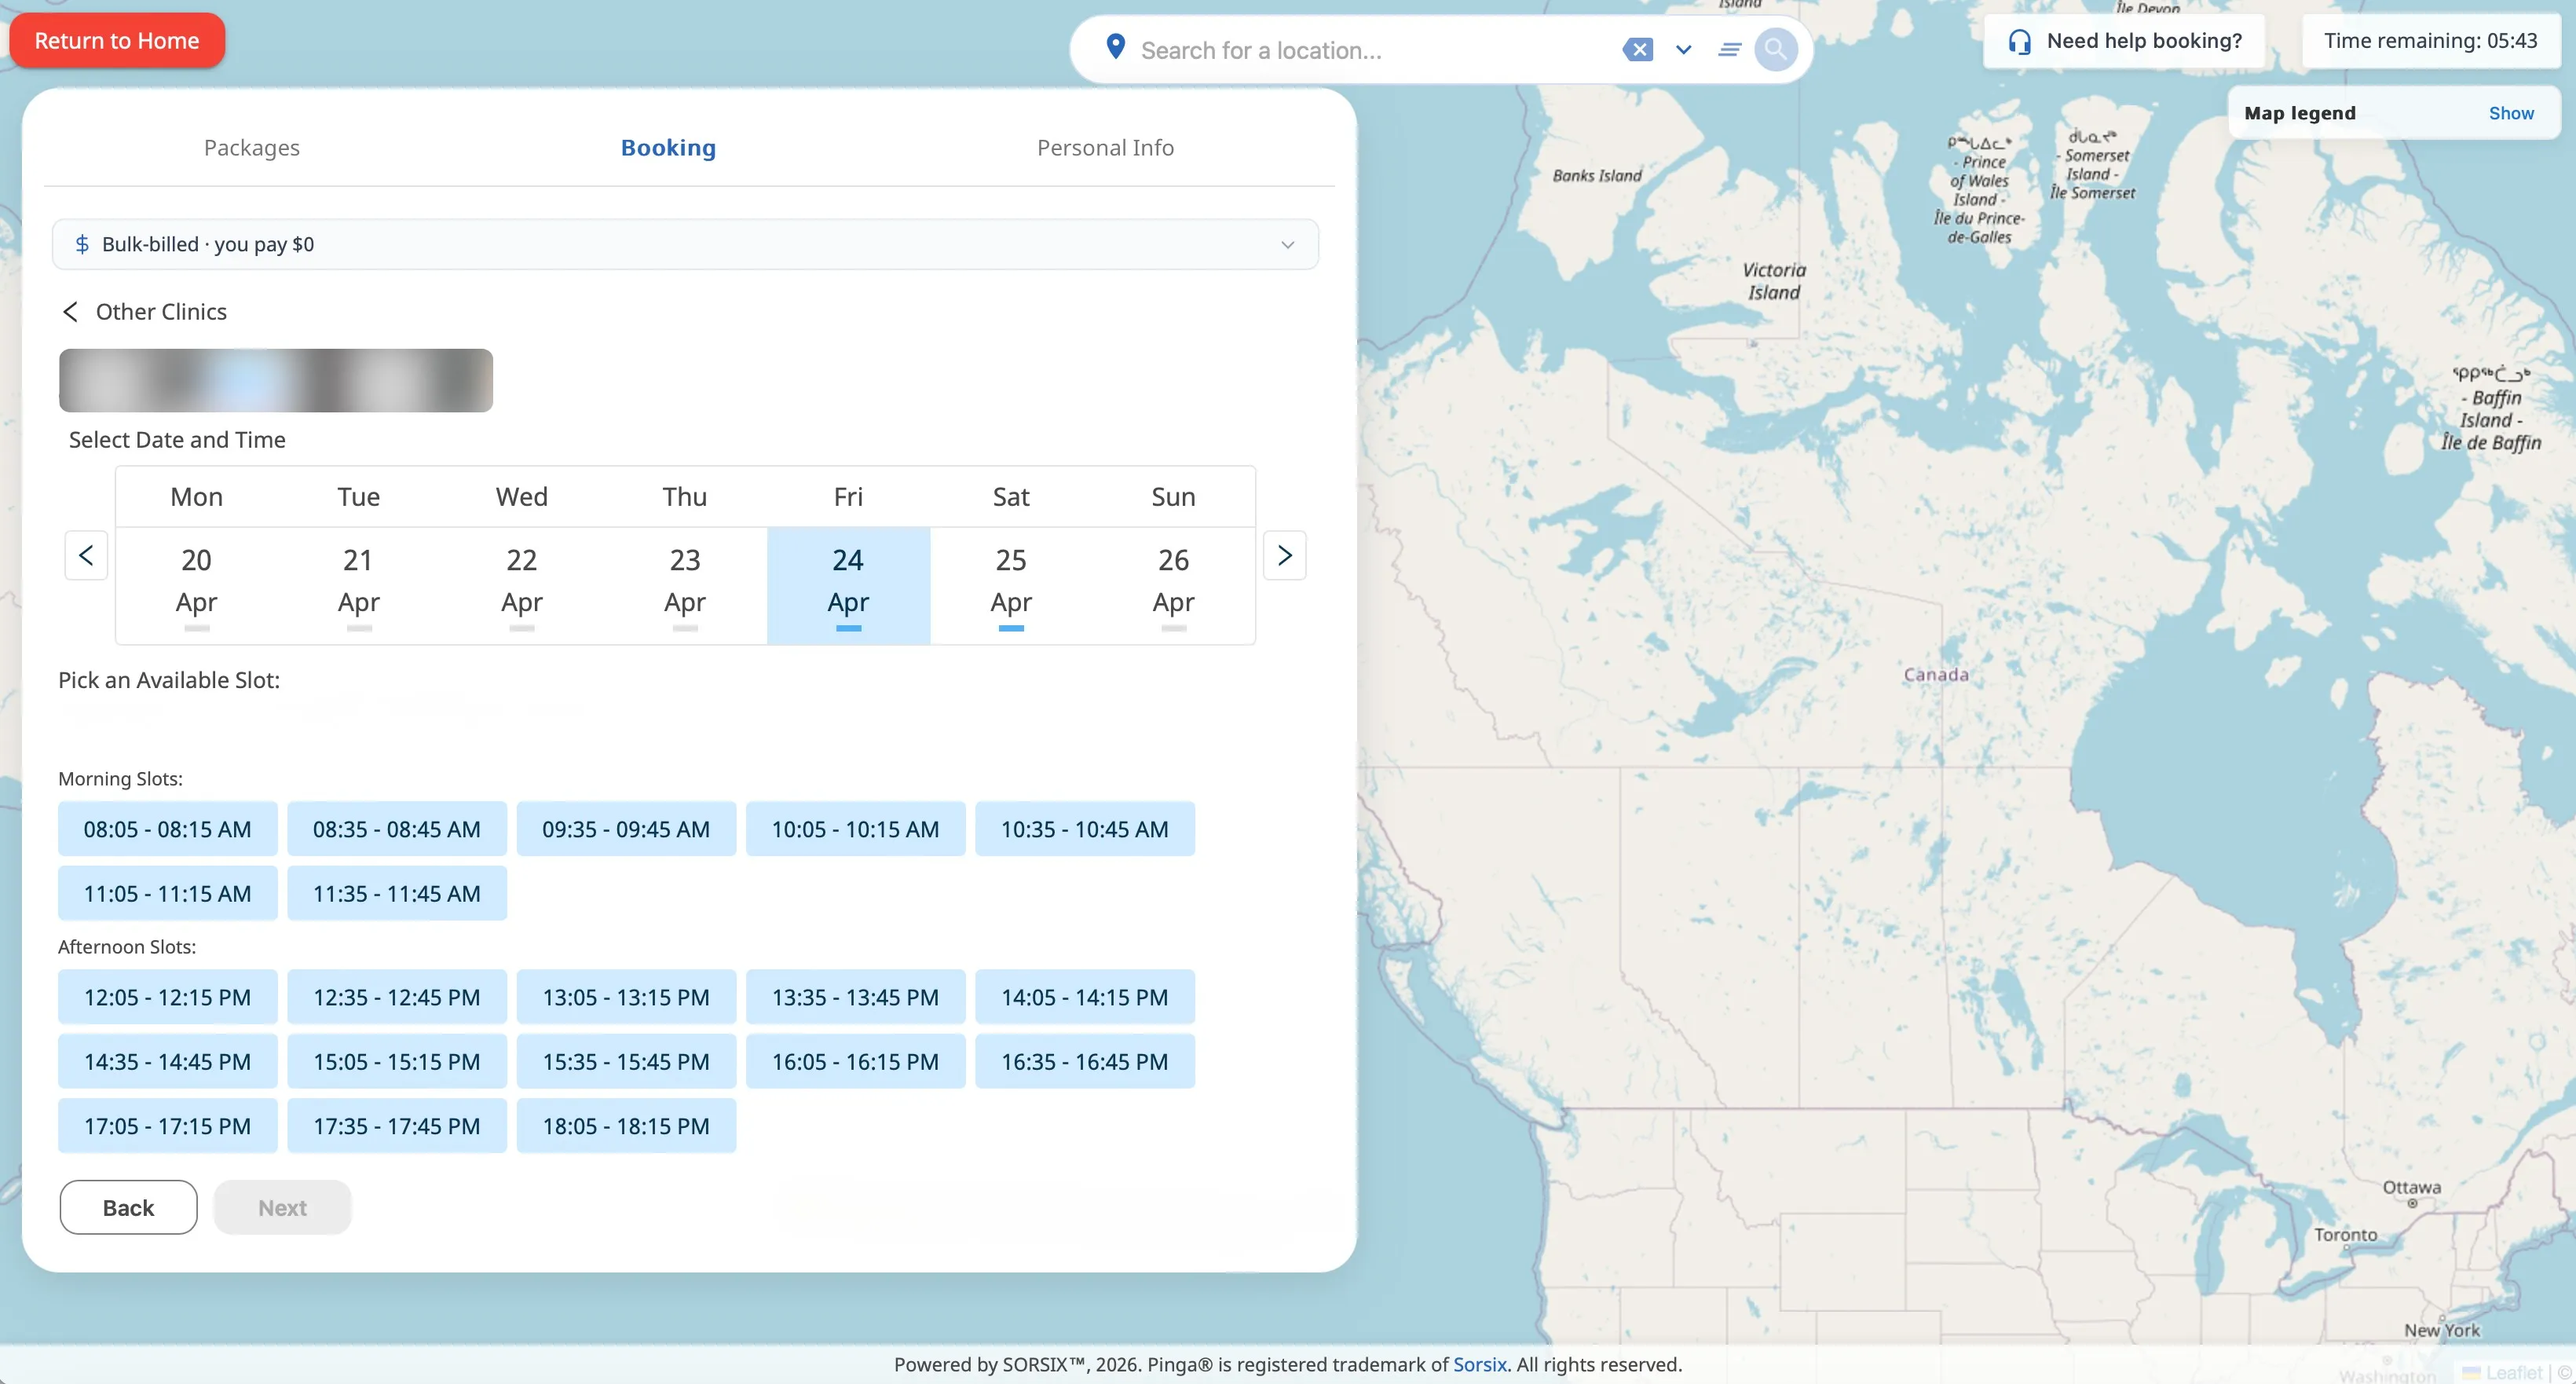2576x1384 pixels.
Task: Go to previous week with left arrow
Action: point(86,555)
